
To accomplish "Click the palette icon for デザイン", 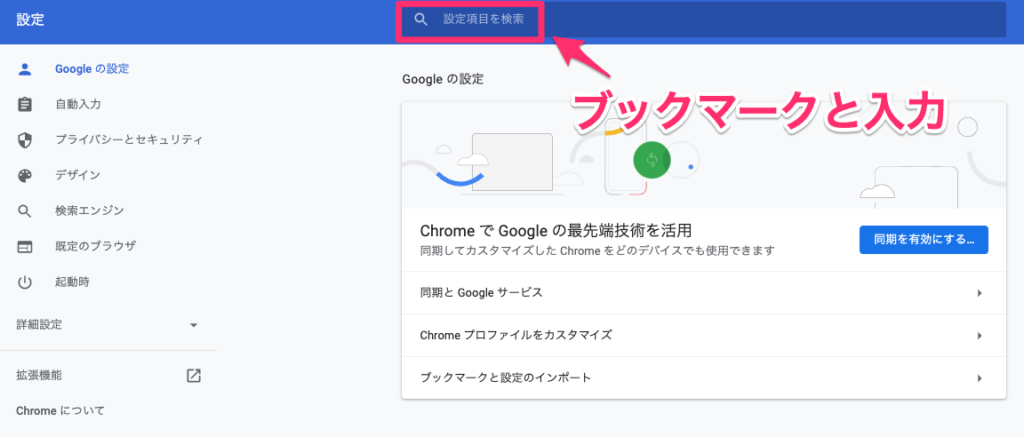I will click(x=26, y=175).
